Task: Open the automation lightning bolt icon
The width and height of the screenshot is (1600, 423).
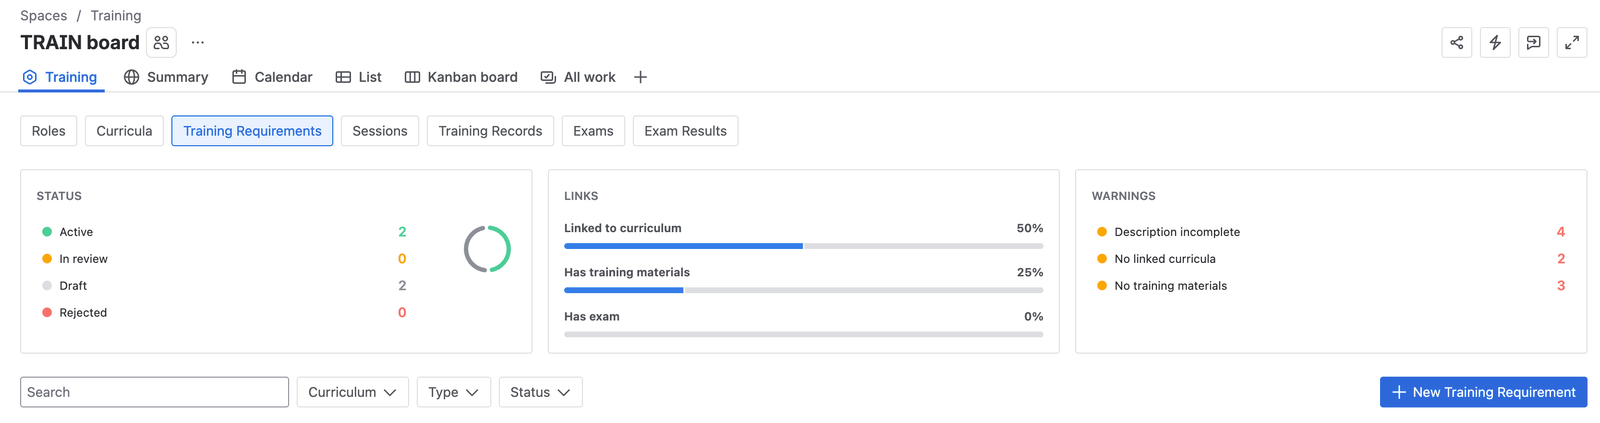Action: [1495, 42]
